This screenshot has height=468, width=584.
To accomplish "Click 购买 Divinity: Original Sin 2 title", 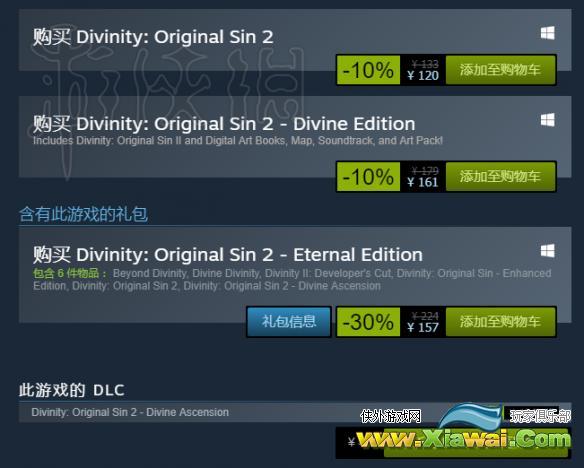I will pos(153,37).
